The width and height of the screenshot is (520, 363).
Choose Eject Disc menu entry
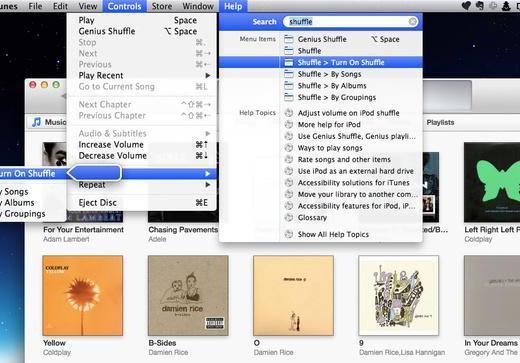click(142, 203)
